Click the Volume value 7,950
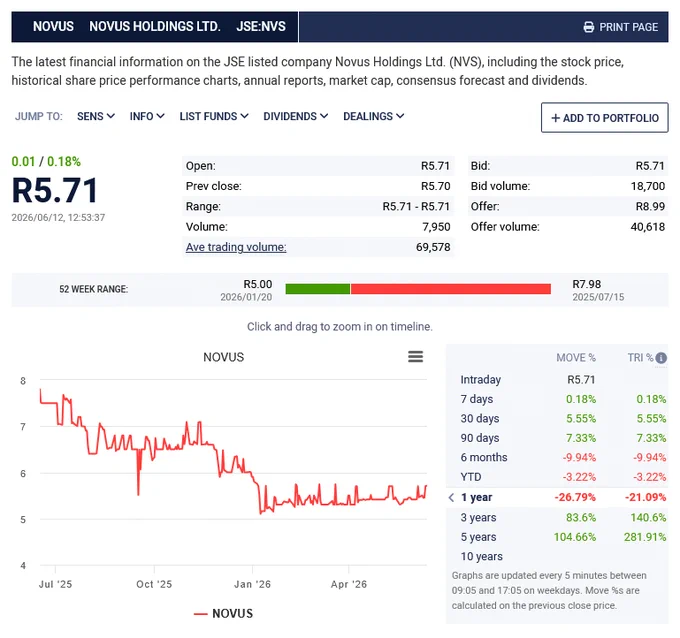 click(x=436, y=226)
